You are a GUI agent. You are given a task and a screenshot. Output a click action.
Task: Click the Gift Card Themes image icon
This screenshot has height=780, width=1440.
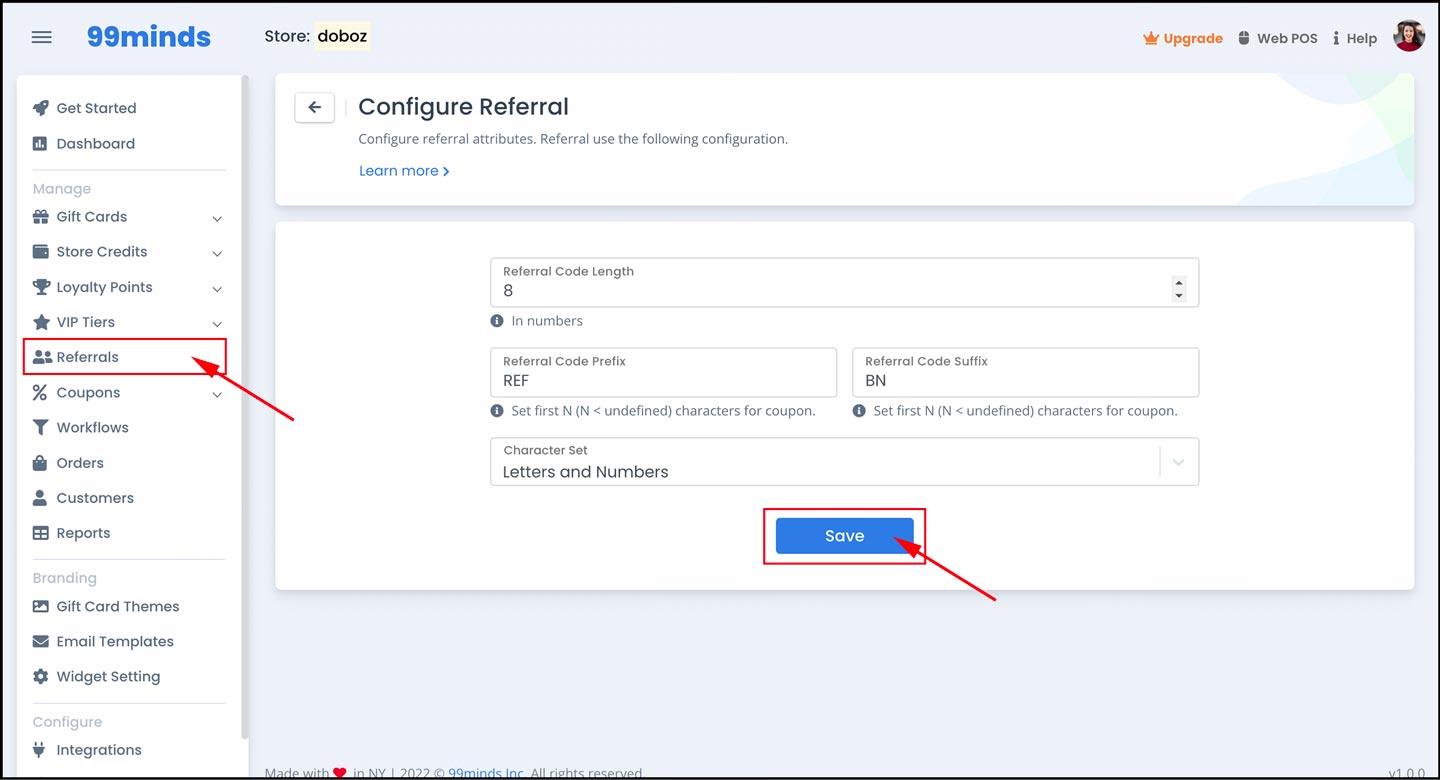coord(40,606)
